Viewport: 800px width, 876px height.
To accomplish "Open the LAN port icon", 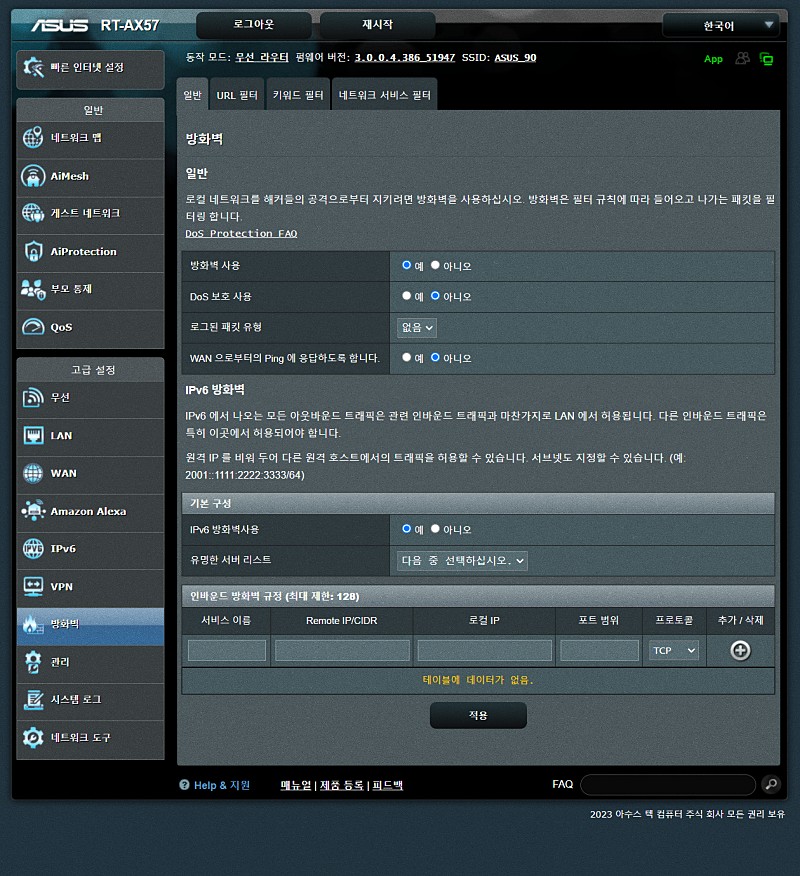I will click(x=33, y=435).
